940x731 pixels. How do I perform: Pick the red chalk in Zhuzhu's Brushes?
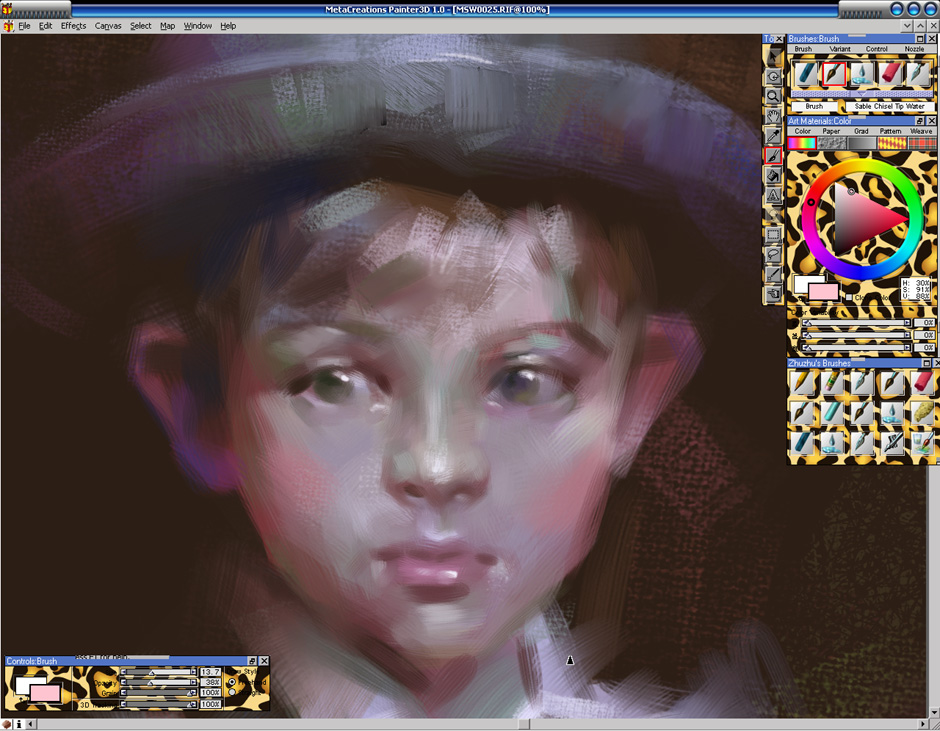(x=923, y=382)
